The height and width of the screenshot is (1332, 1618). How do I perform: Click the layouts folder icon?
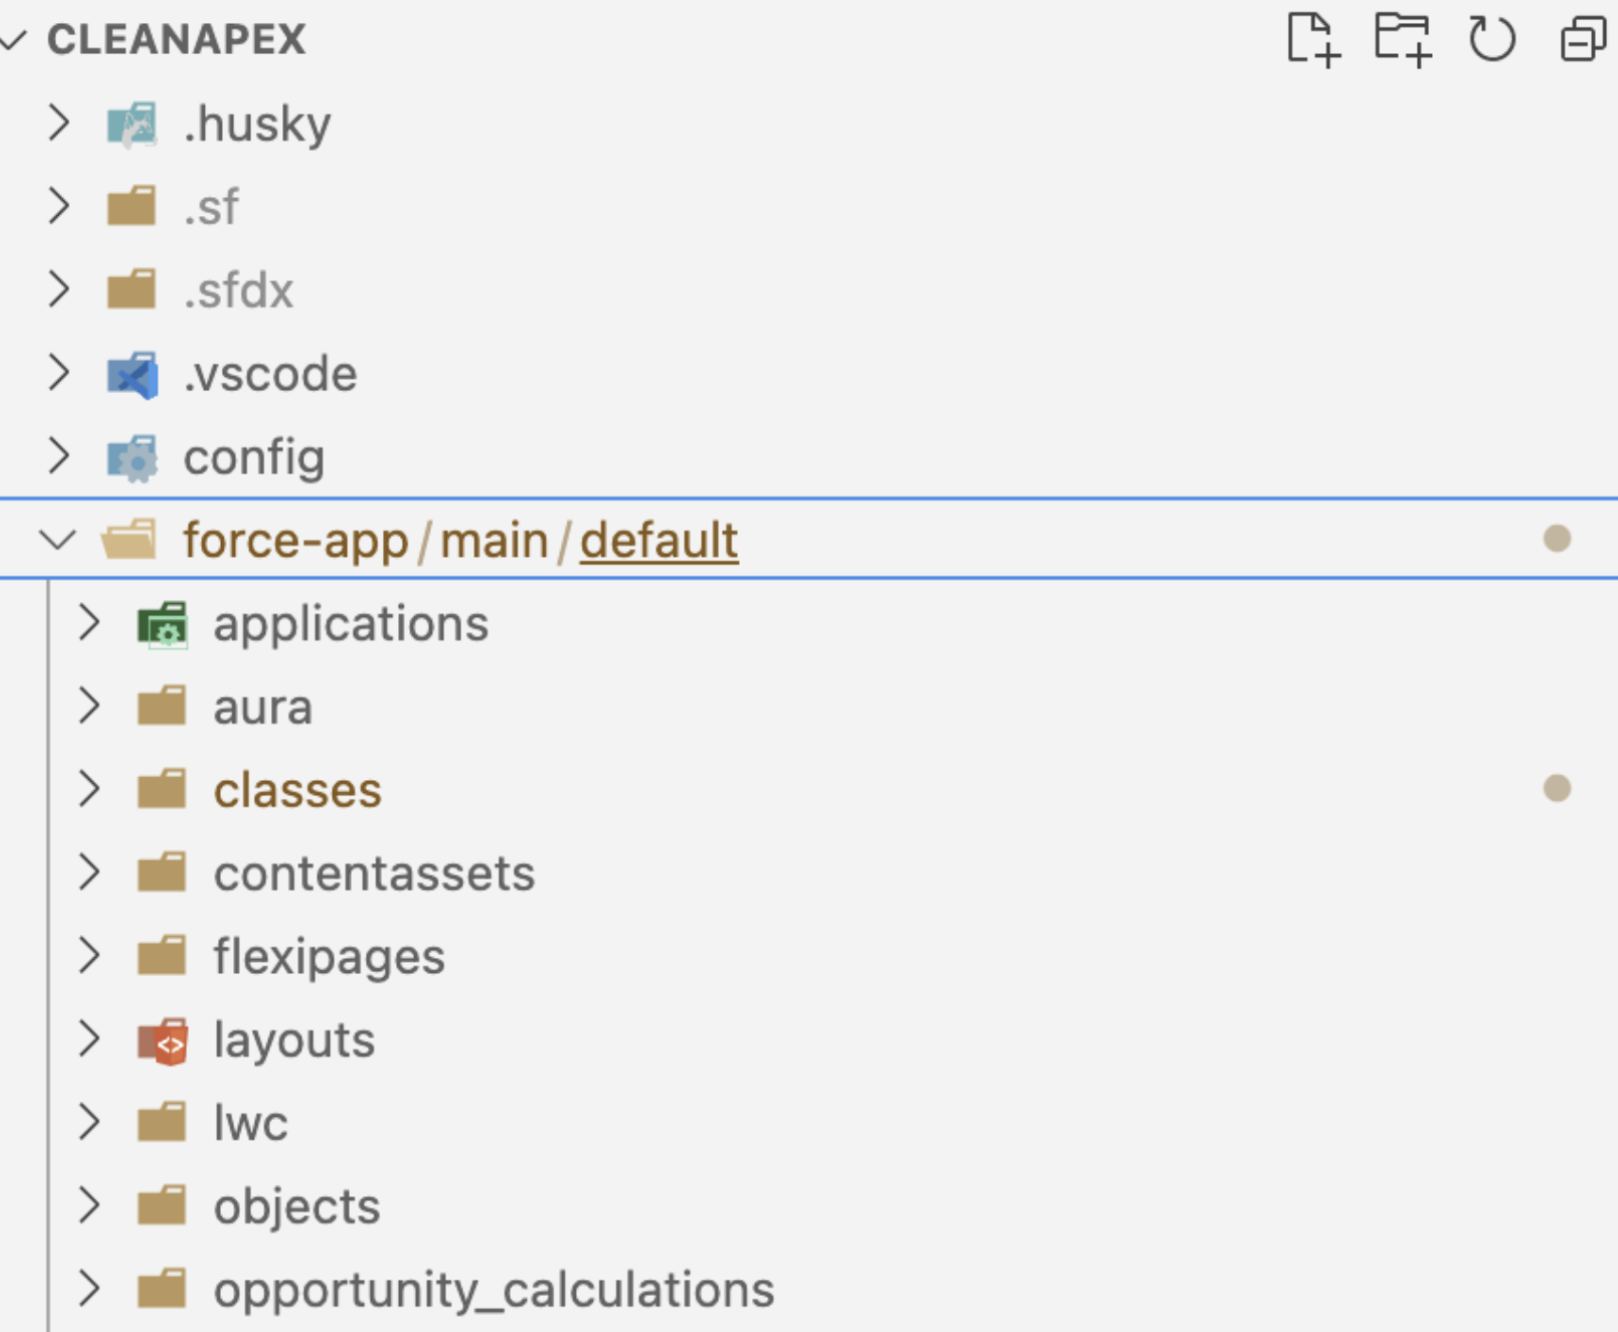click(x=163, y=1041)
